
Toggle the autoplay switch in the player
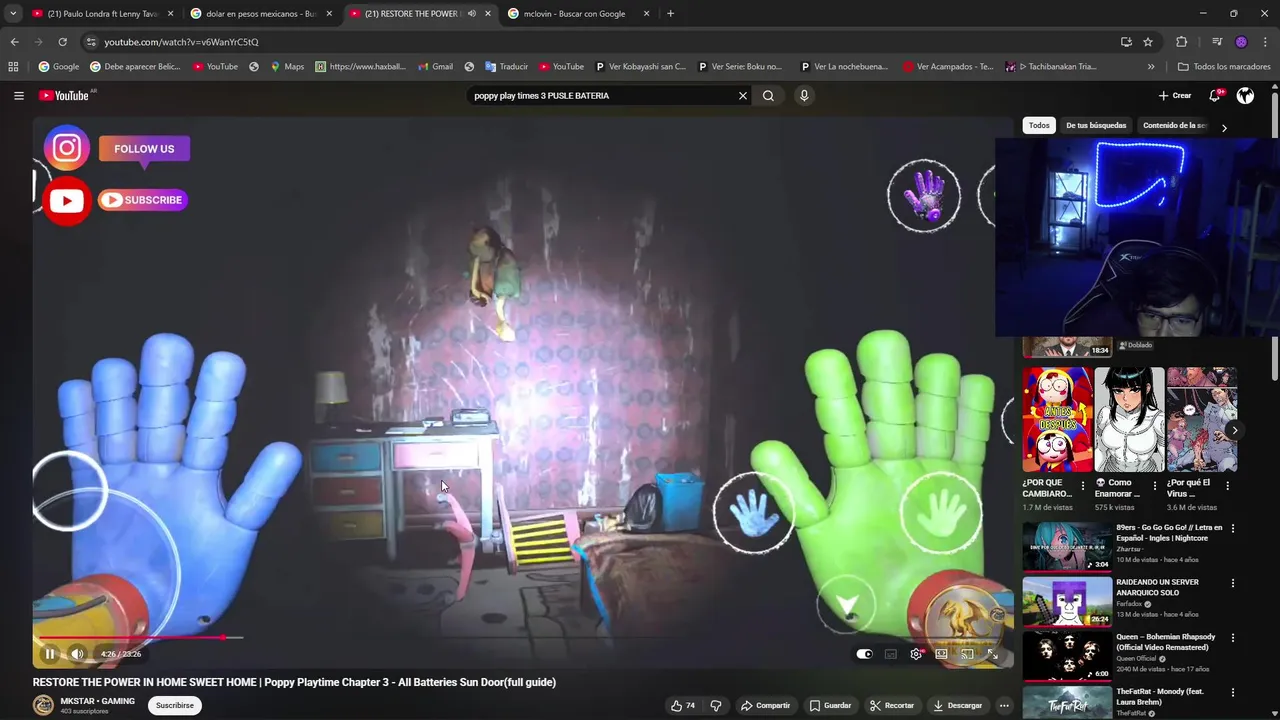tap(865, 654)
